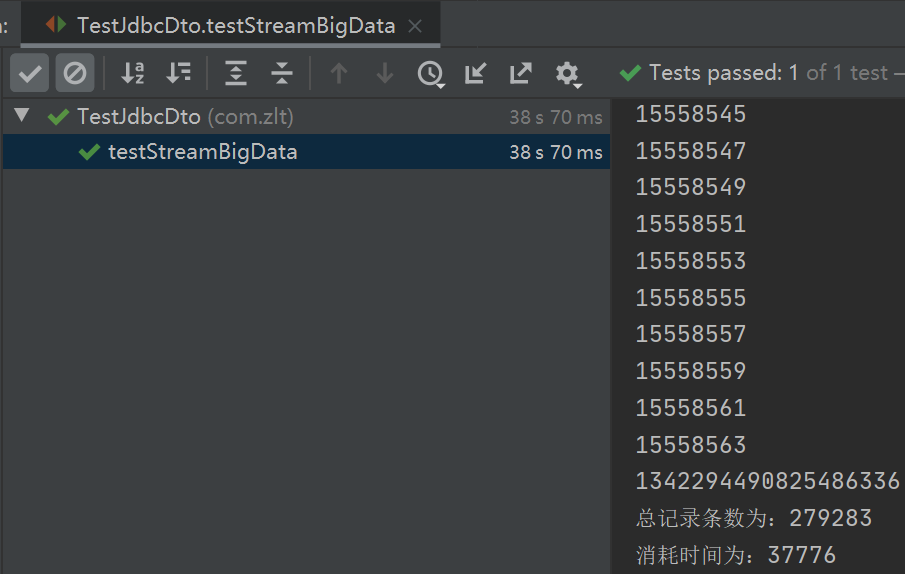The image size is (905, 574).
Task: Collapse the TestJdbcDto tree node
Action: click(22, 115)
